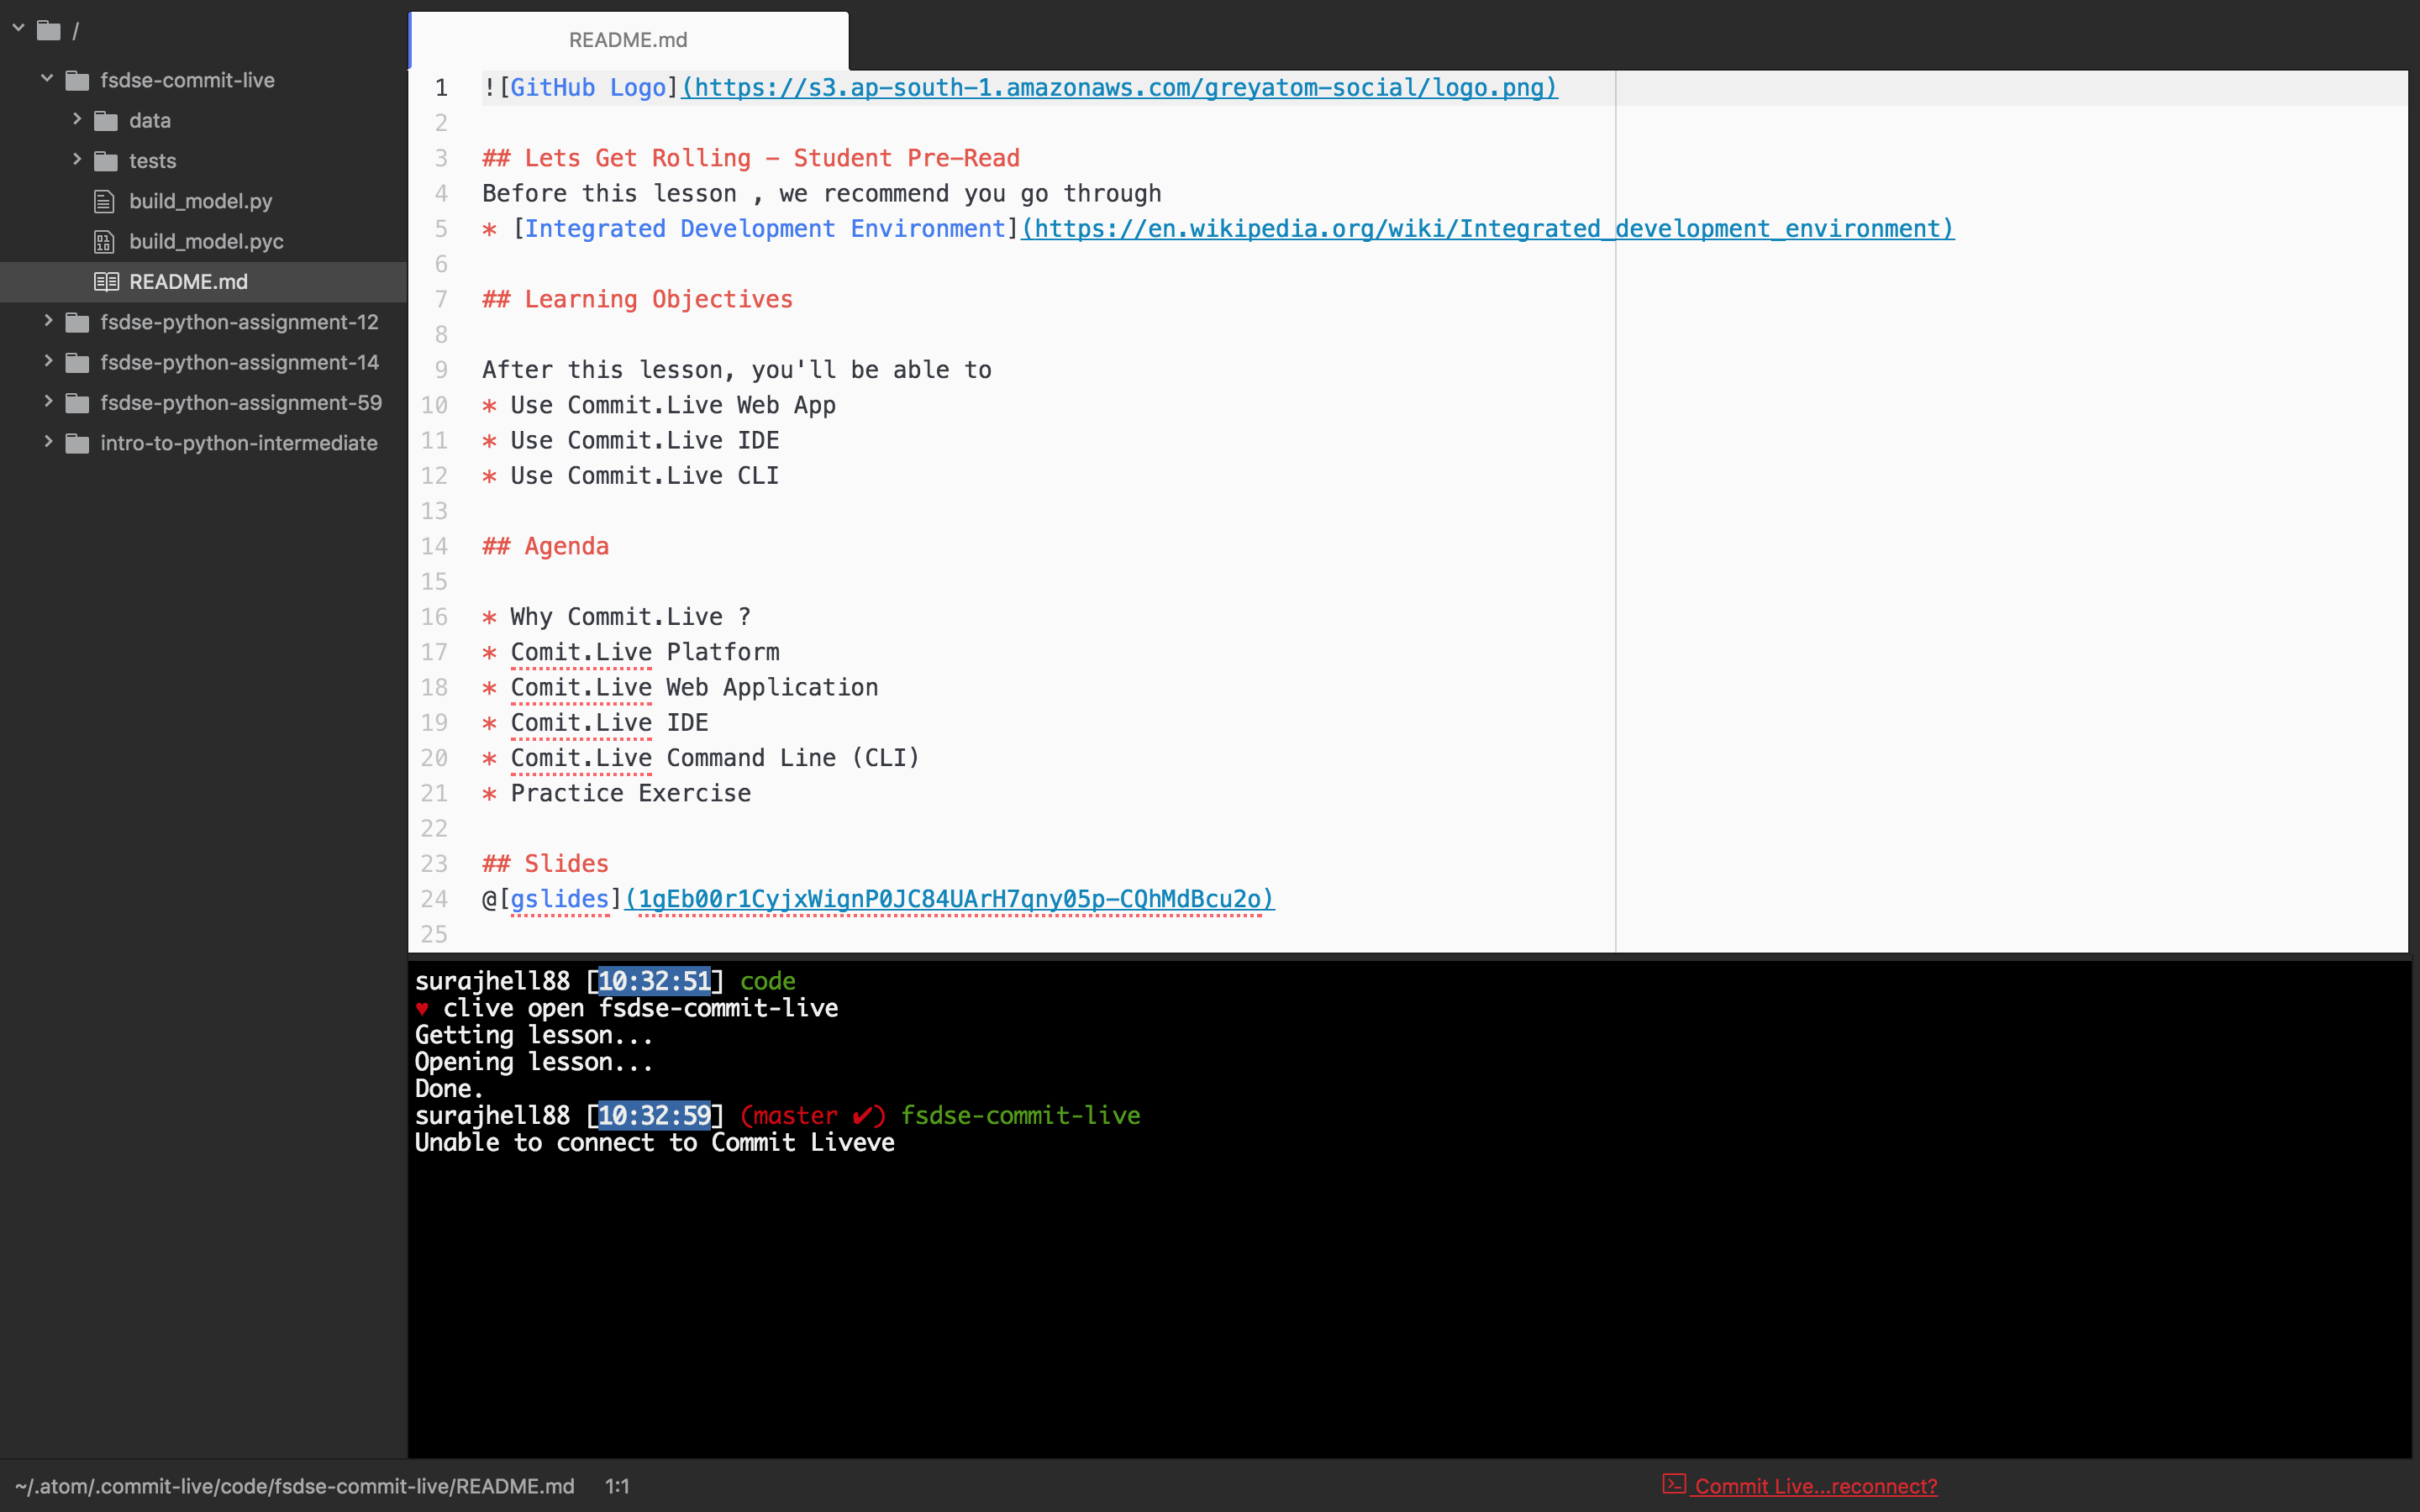Click the intro-to-python-intermediate folder icon
The width and height of the screenshot is (2420, 1512).
[x=77, y=443]
